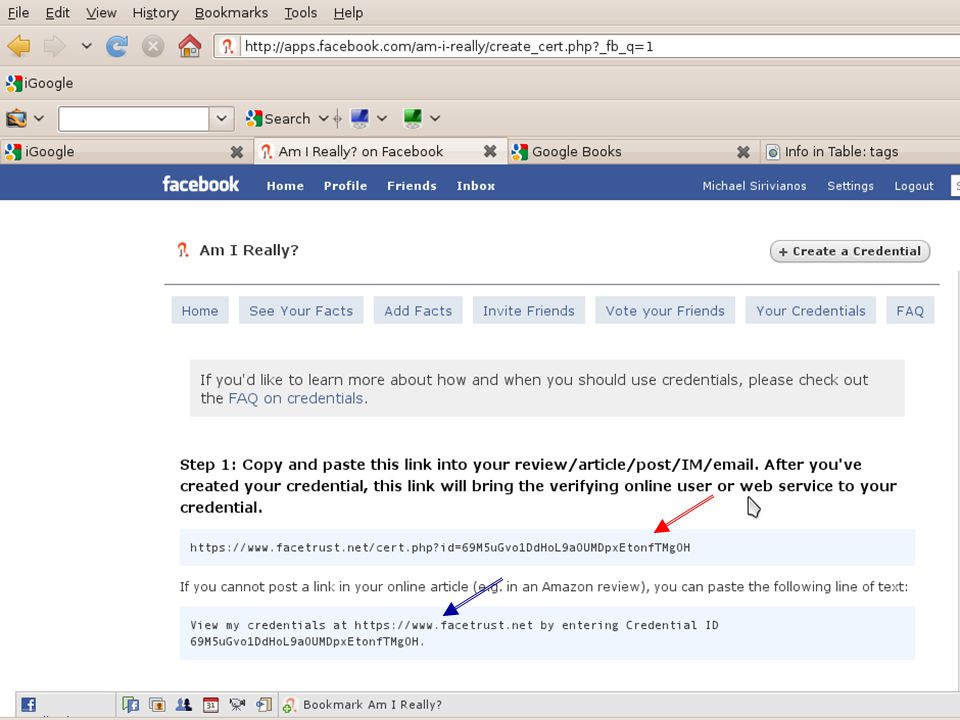Open the iGoogle bookmark in the bookmarks toolbar

(x=39, y=83)
